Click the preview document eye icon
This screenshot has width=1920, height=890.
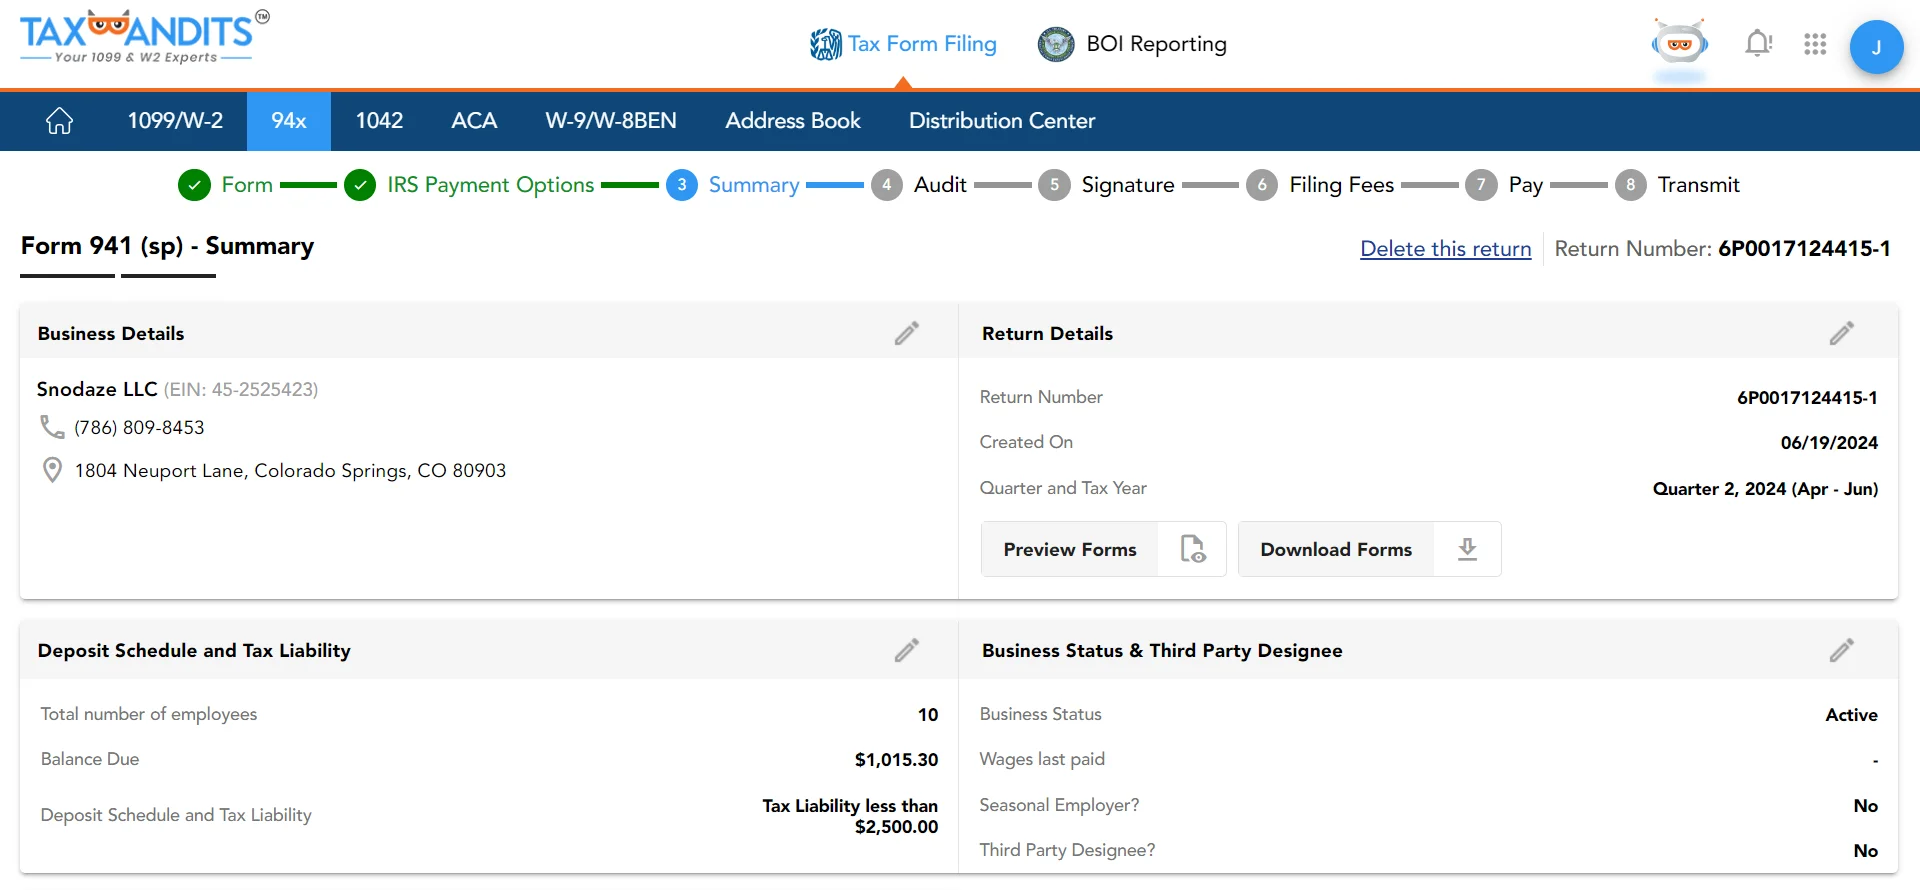[x=1193, y=549]
